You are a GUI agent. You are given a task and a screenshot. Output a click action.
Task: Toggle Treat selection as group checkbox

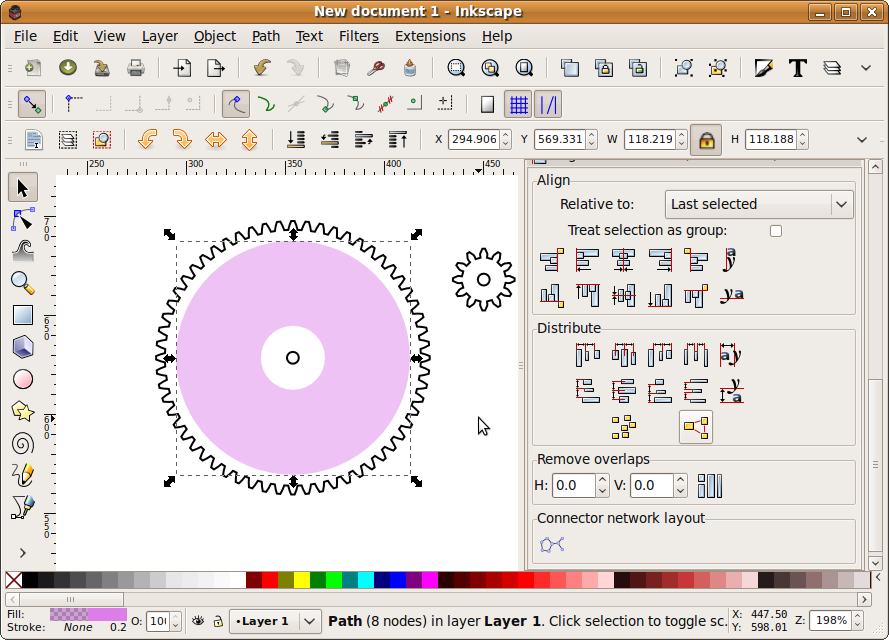[x=776, y=231]
